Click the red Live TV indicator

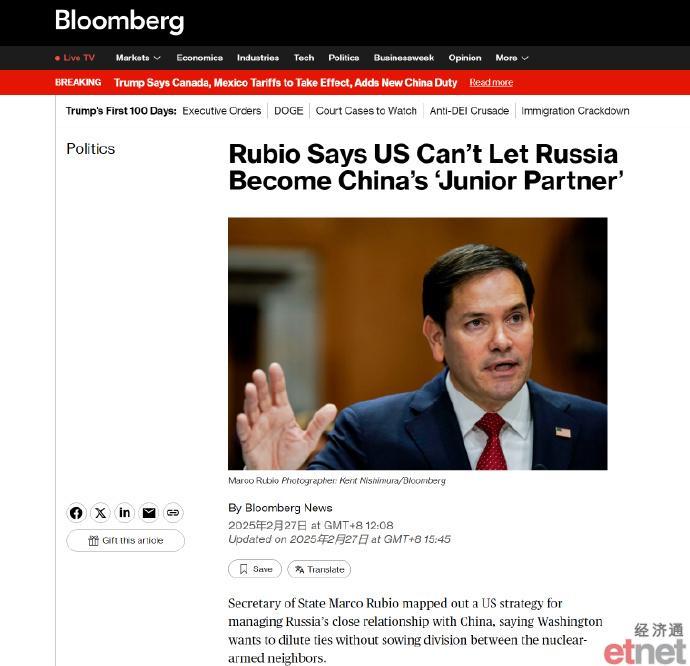75,58
